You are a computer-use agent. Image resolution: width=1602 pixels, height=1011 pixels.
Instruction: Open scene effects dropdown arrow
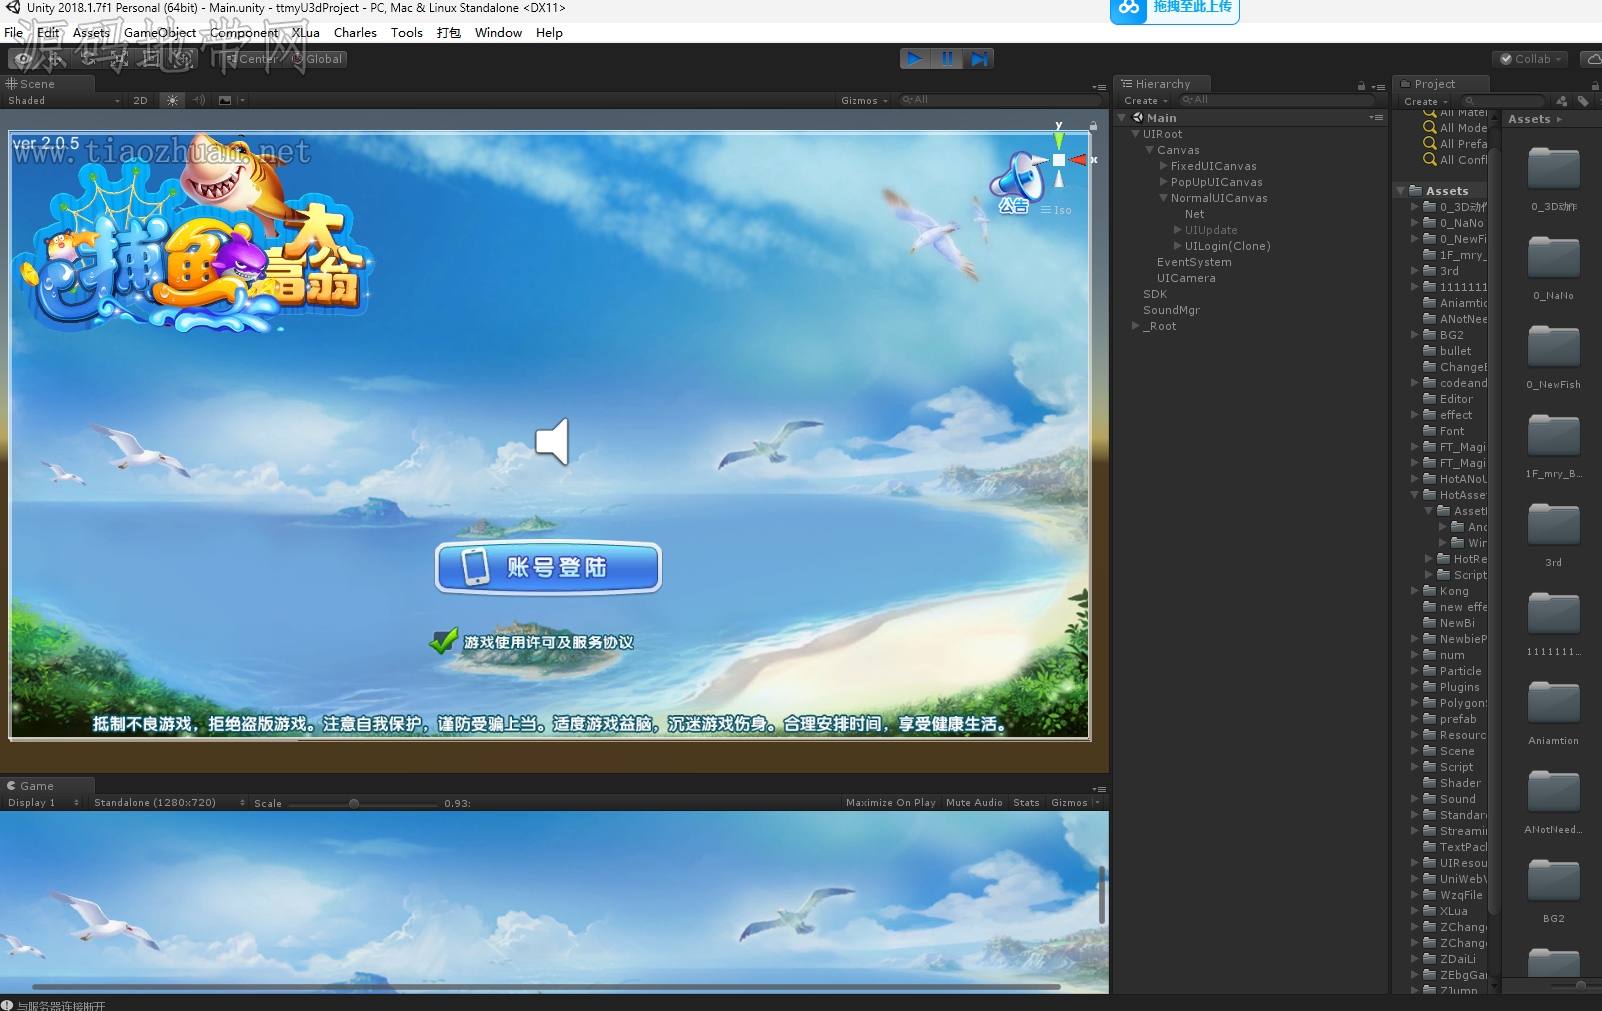(x=242, y=101)
